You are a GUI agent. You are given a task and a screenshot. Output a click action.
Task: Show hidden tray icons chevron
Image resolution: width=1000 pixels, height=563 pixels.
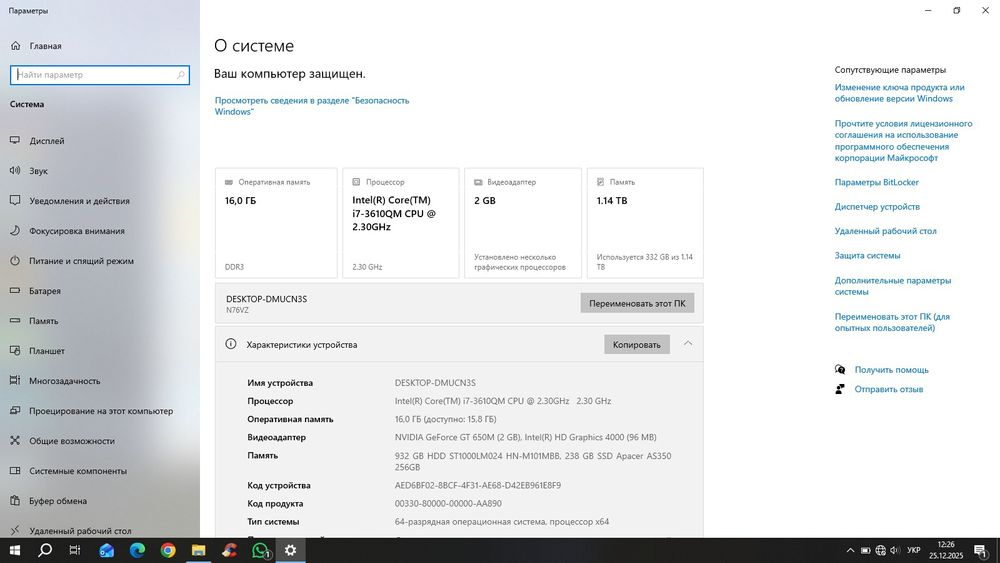pos(850,550)
